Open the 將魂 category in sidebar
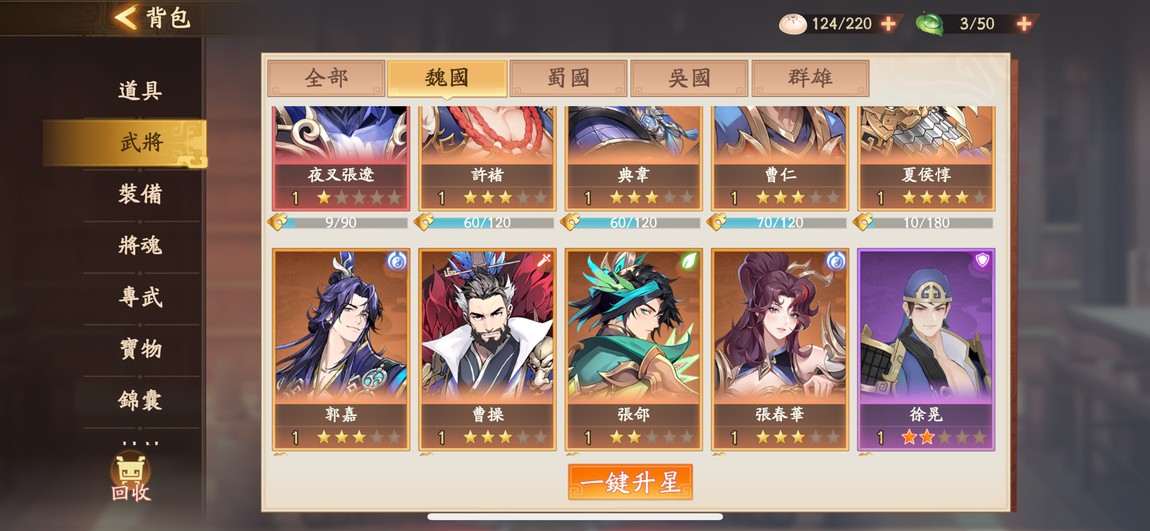 click(140, 246)
